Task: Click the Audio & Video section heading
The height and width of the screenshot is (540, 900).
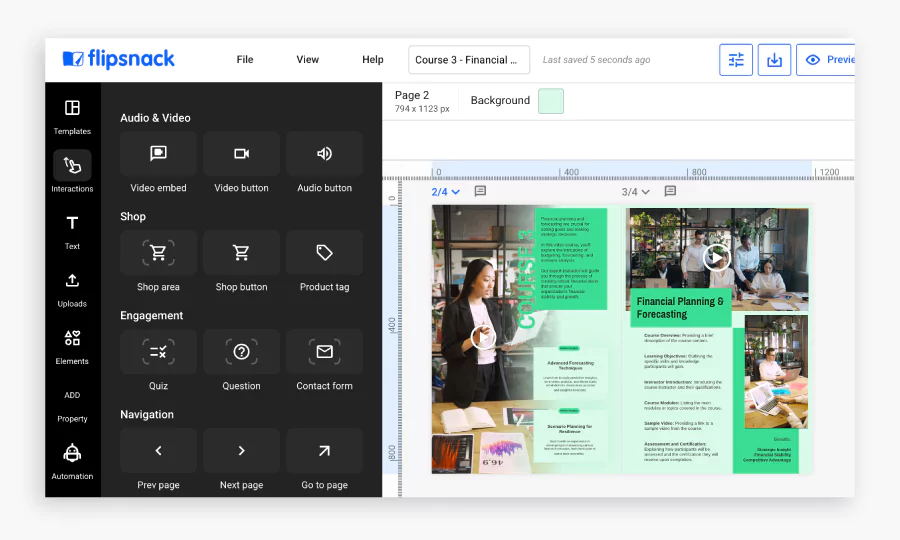Action: coord(155,118)
